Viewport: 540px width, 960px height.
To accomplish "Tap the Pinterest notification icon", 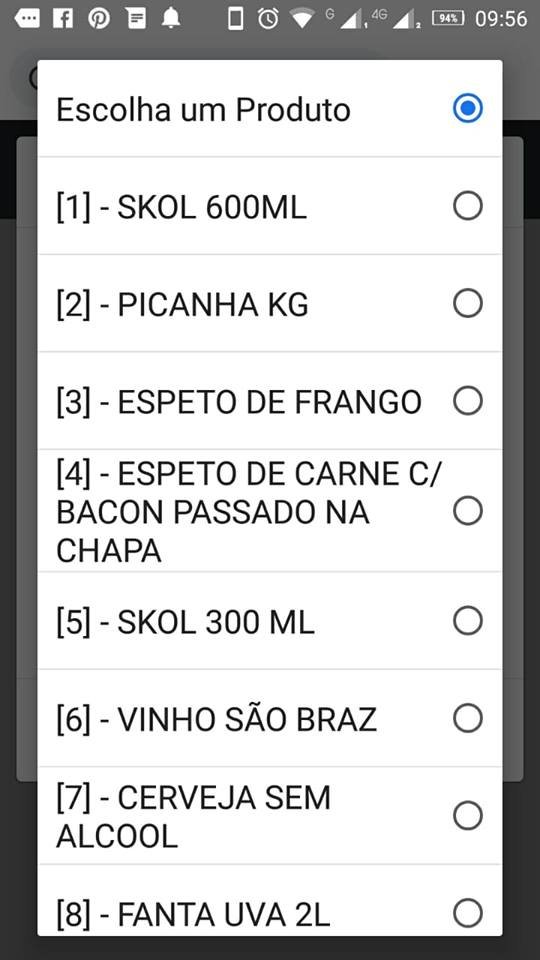I will coord(99,18).
